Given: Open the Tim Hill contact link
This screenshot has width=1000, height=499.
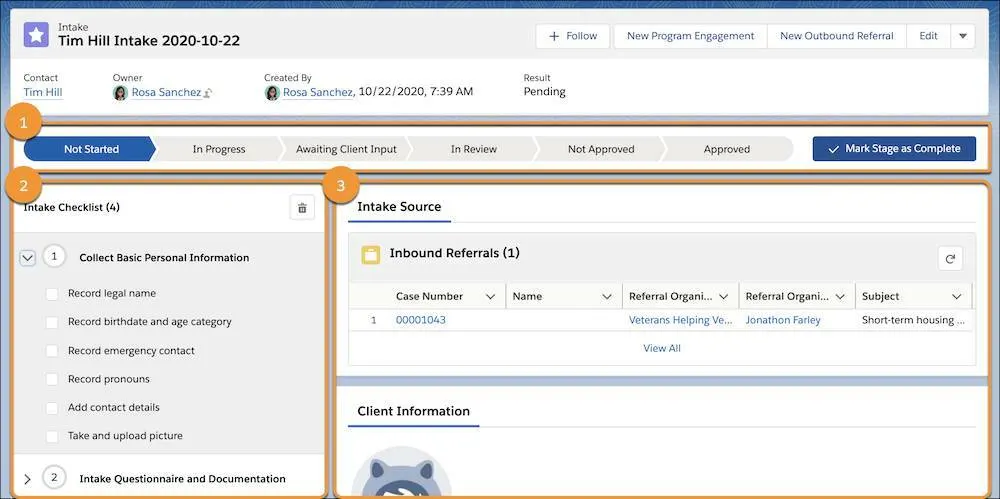Looking at the screenshot, I should (x=43, y=93).
